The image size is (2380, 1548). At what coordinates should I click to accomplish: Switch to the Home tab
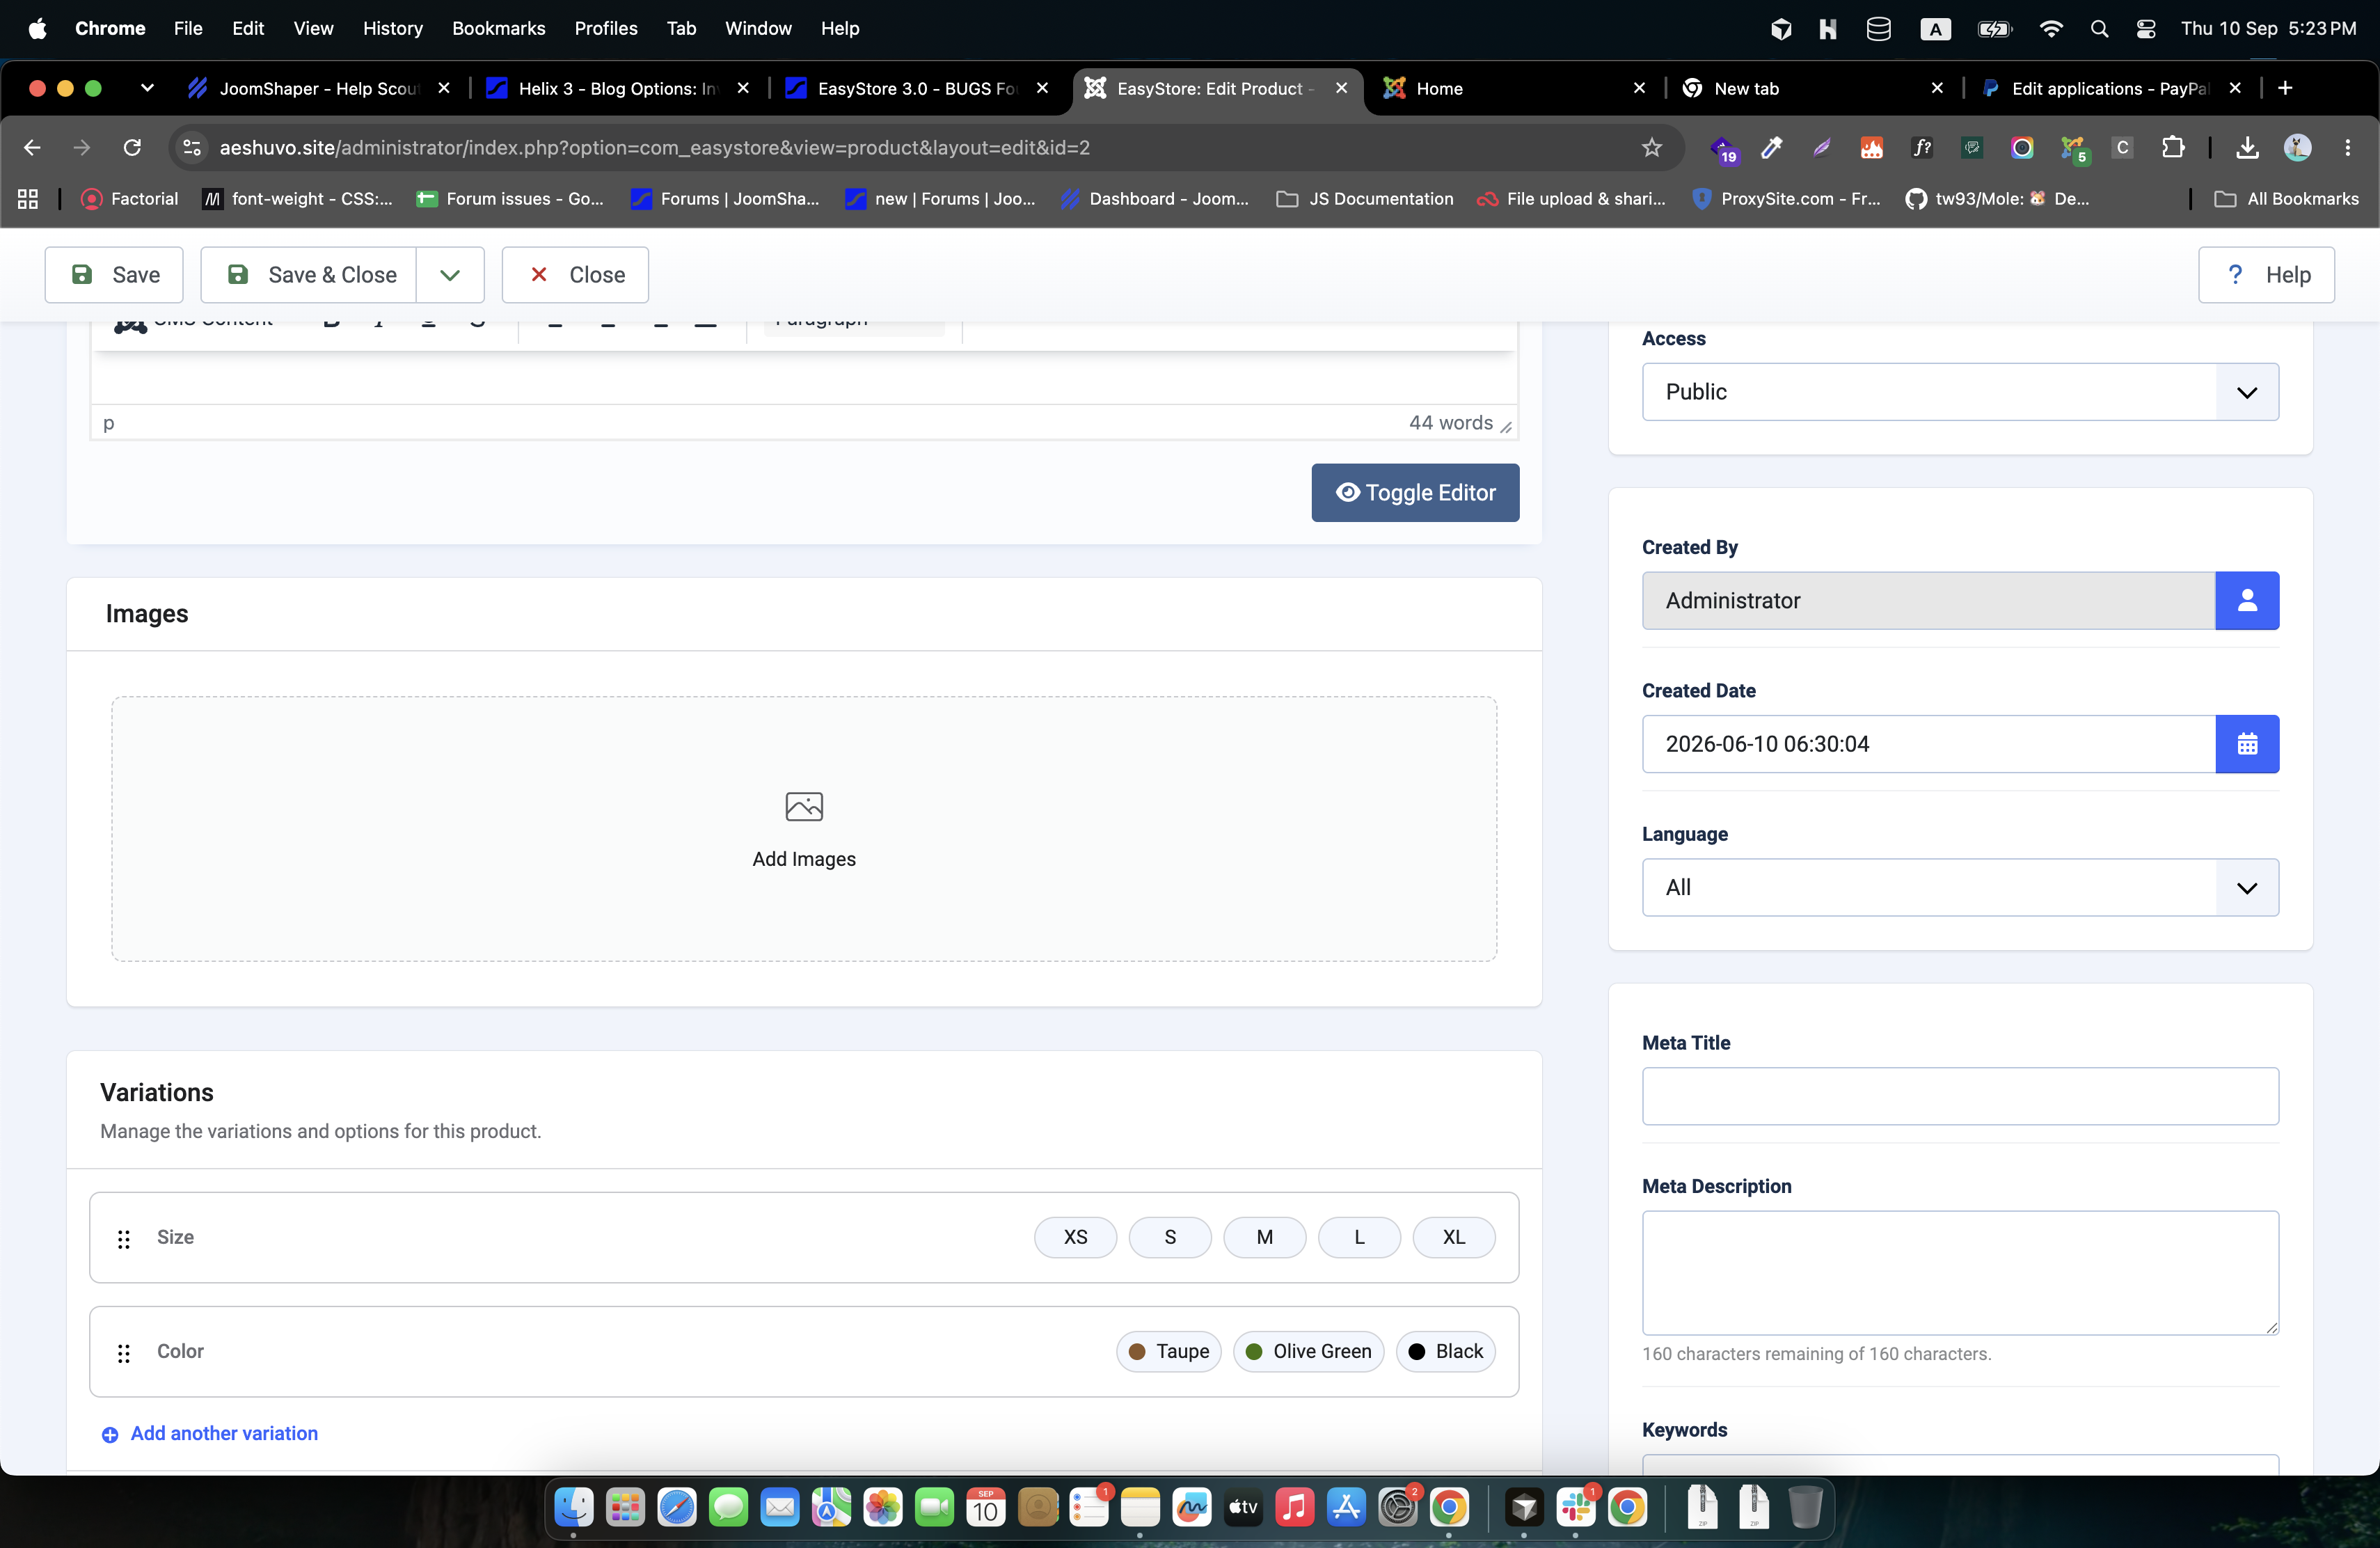1514,88
